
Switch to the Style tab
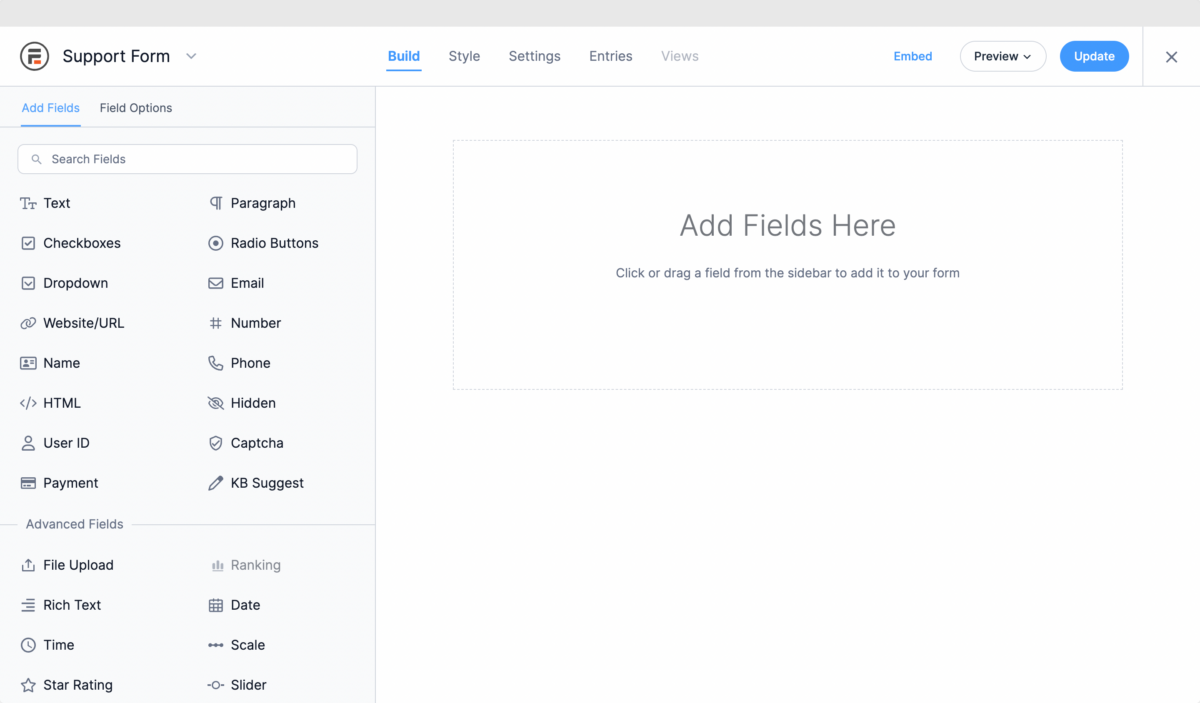464,56
